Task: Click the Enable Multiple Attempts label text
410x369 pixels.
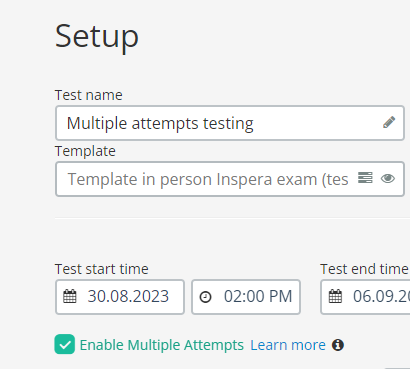Action: [x=162, y=345]
